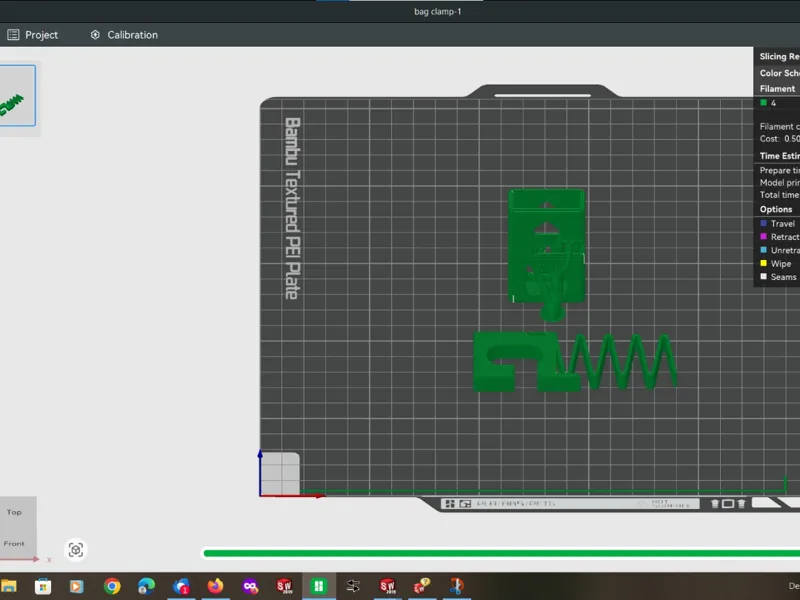This screenshot has height=600, width=800.
Task: Open Firefox from the taskbar
Action: tap(215, 586)
